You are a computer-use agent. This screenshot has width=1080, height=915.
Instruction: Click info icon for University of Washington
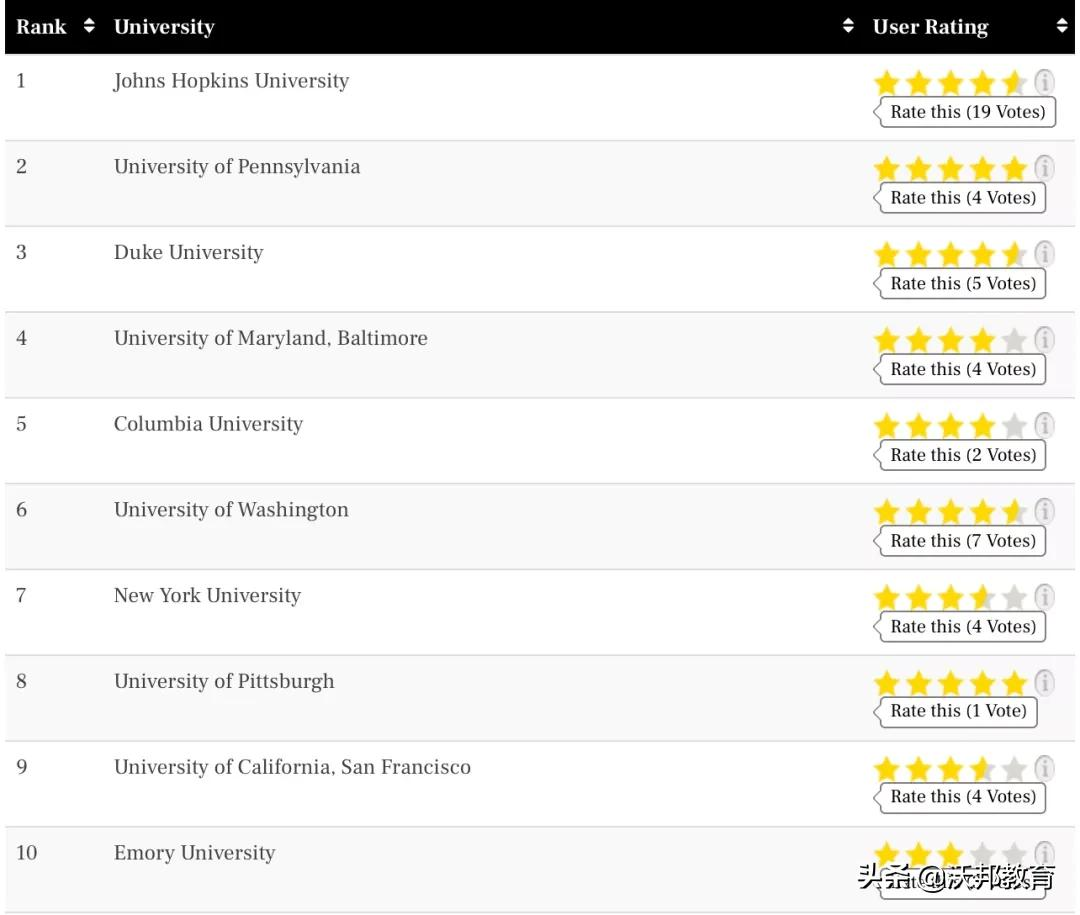click(x=1044, y=511)
